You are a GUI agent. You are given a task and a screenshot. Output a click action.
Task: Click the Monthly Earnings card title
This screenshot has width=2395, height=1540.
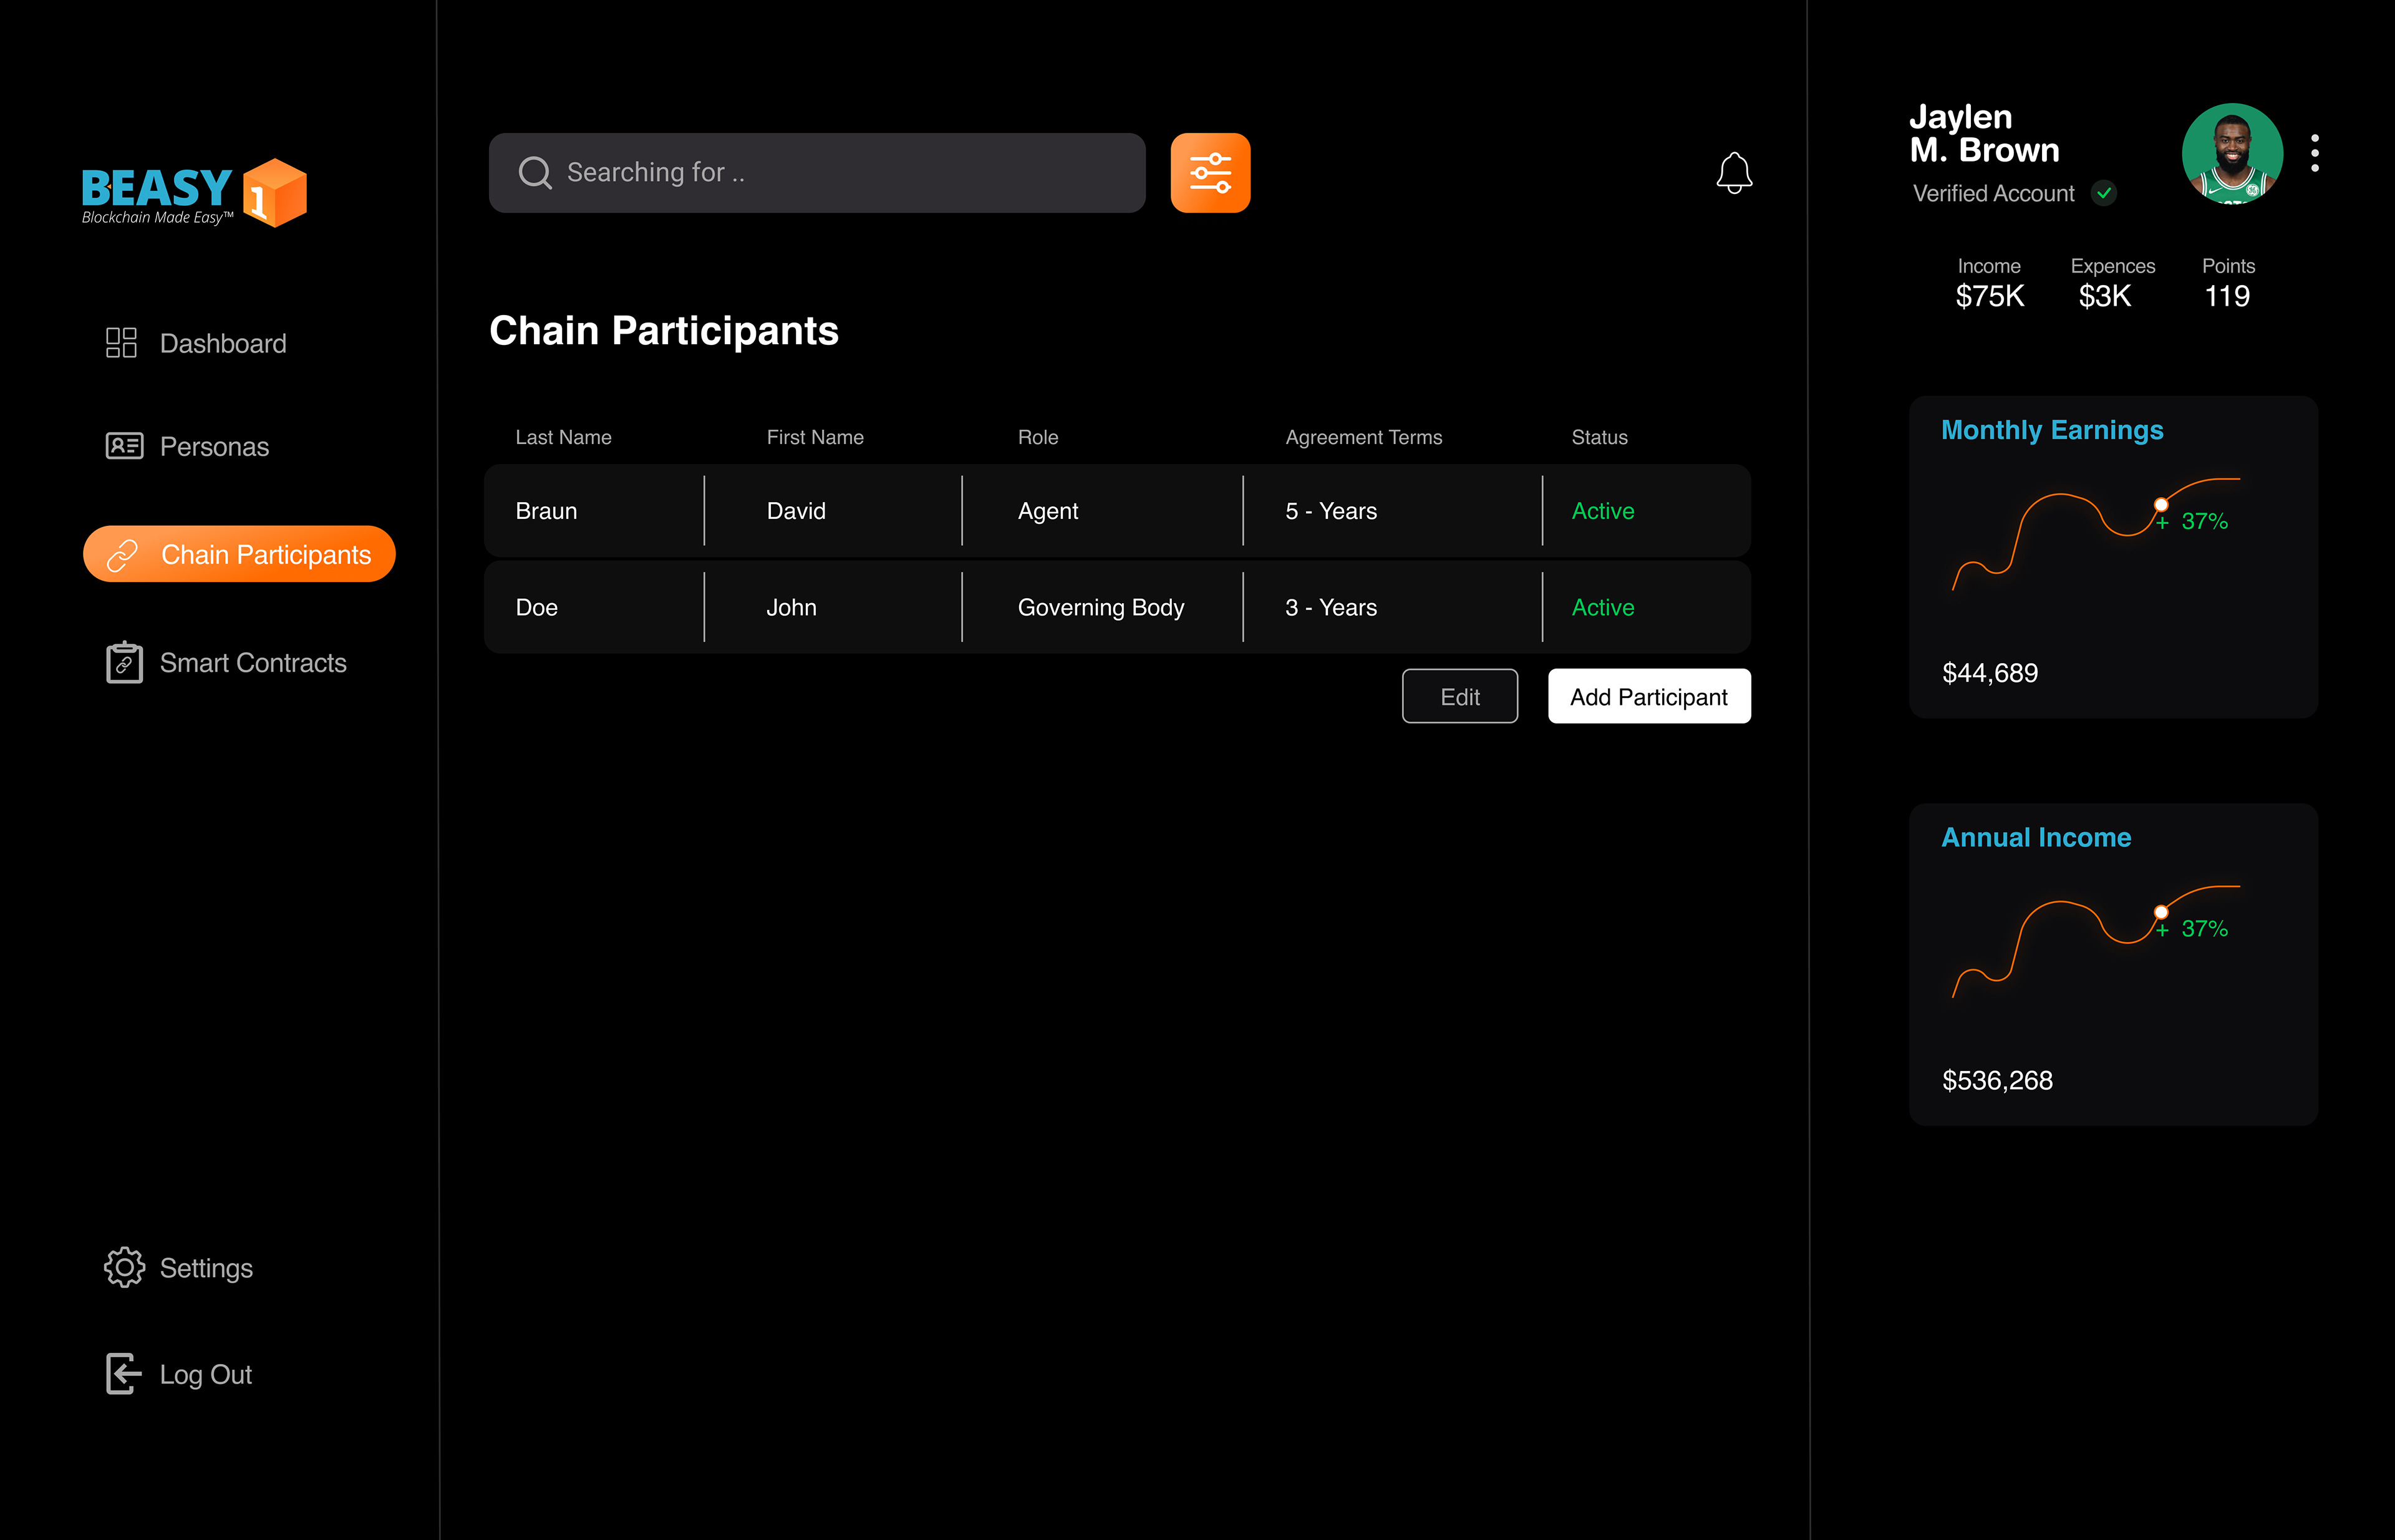[x=2052, y=430]
